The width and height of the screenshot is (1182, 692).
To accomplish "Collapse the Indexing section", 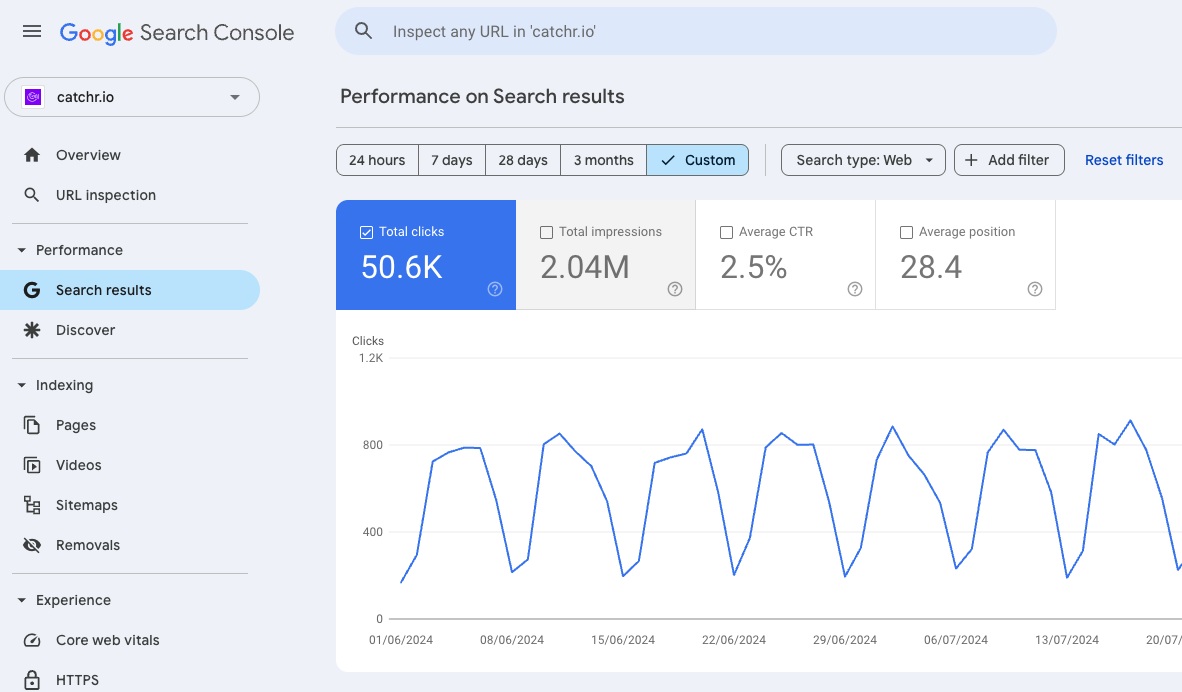I will point(22,385).
